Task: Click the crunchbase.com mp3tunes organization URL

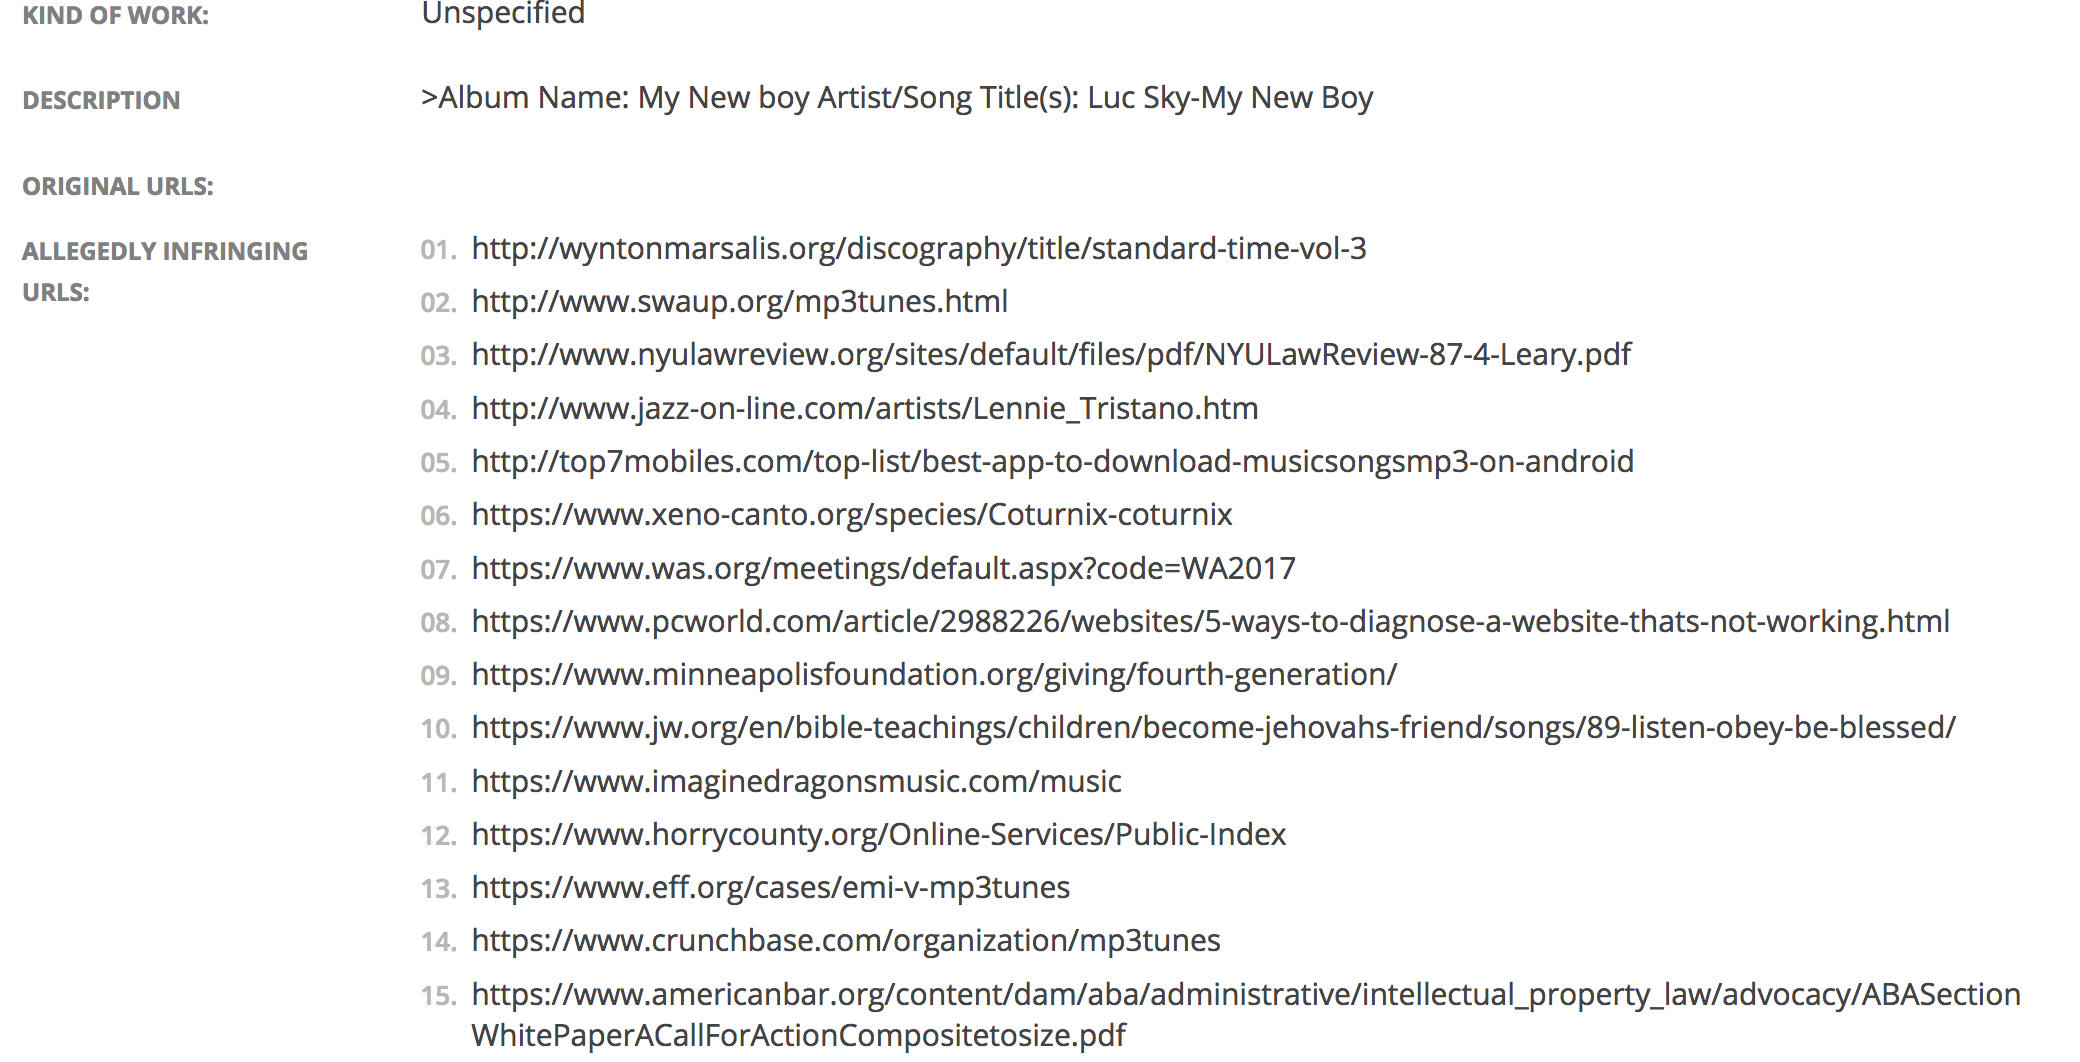Action: 846,940
